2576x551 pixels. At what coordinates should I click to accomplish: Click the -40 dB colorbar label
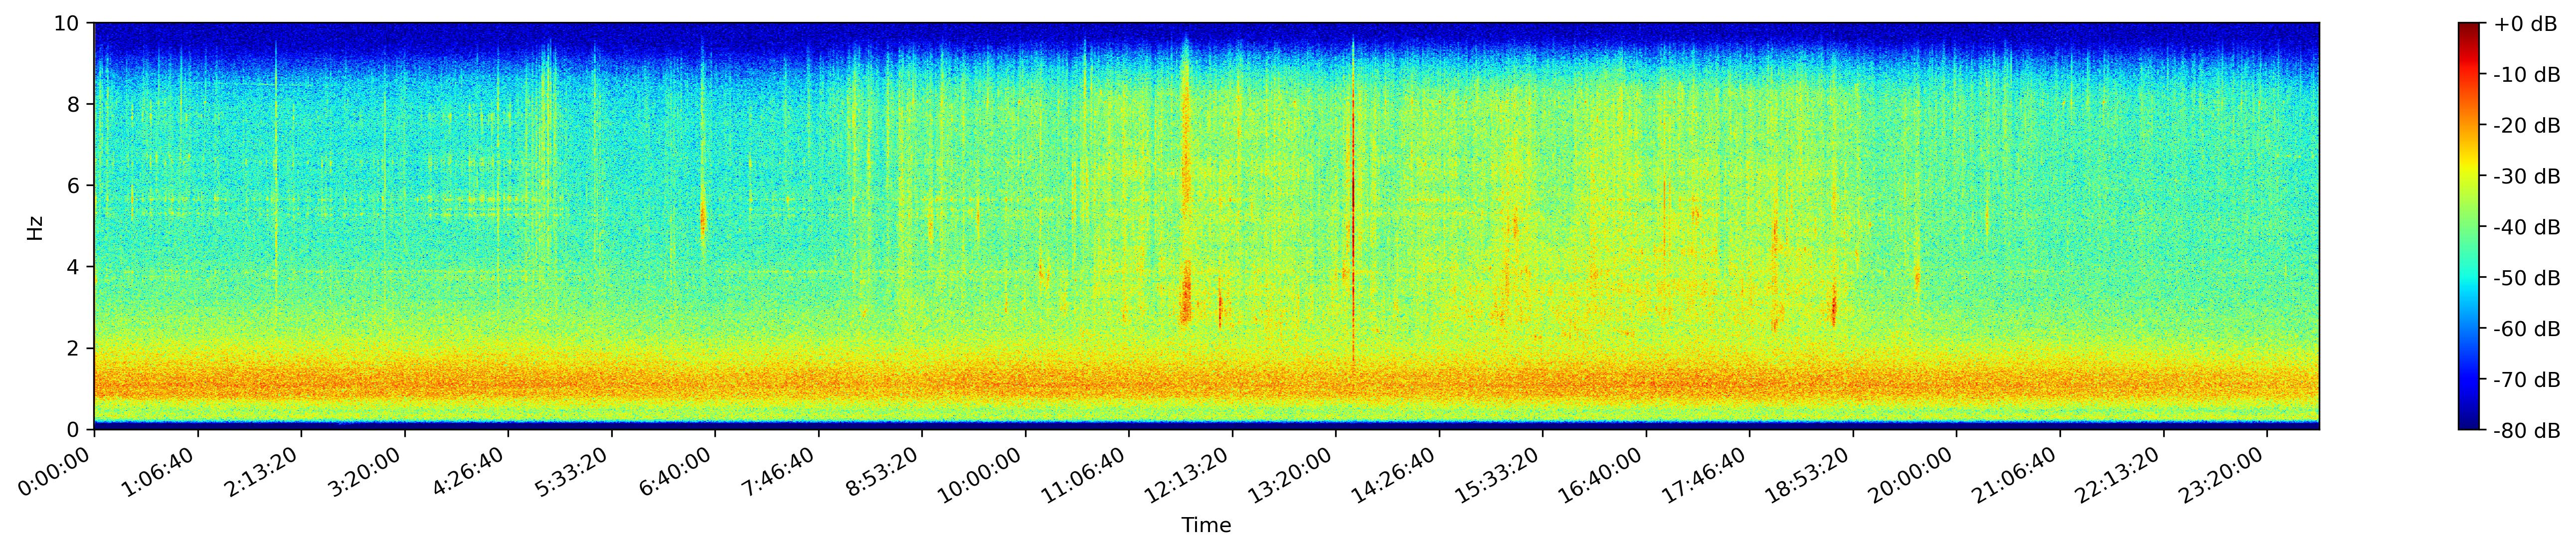2526,227
